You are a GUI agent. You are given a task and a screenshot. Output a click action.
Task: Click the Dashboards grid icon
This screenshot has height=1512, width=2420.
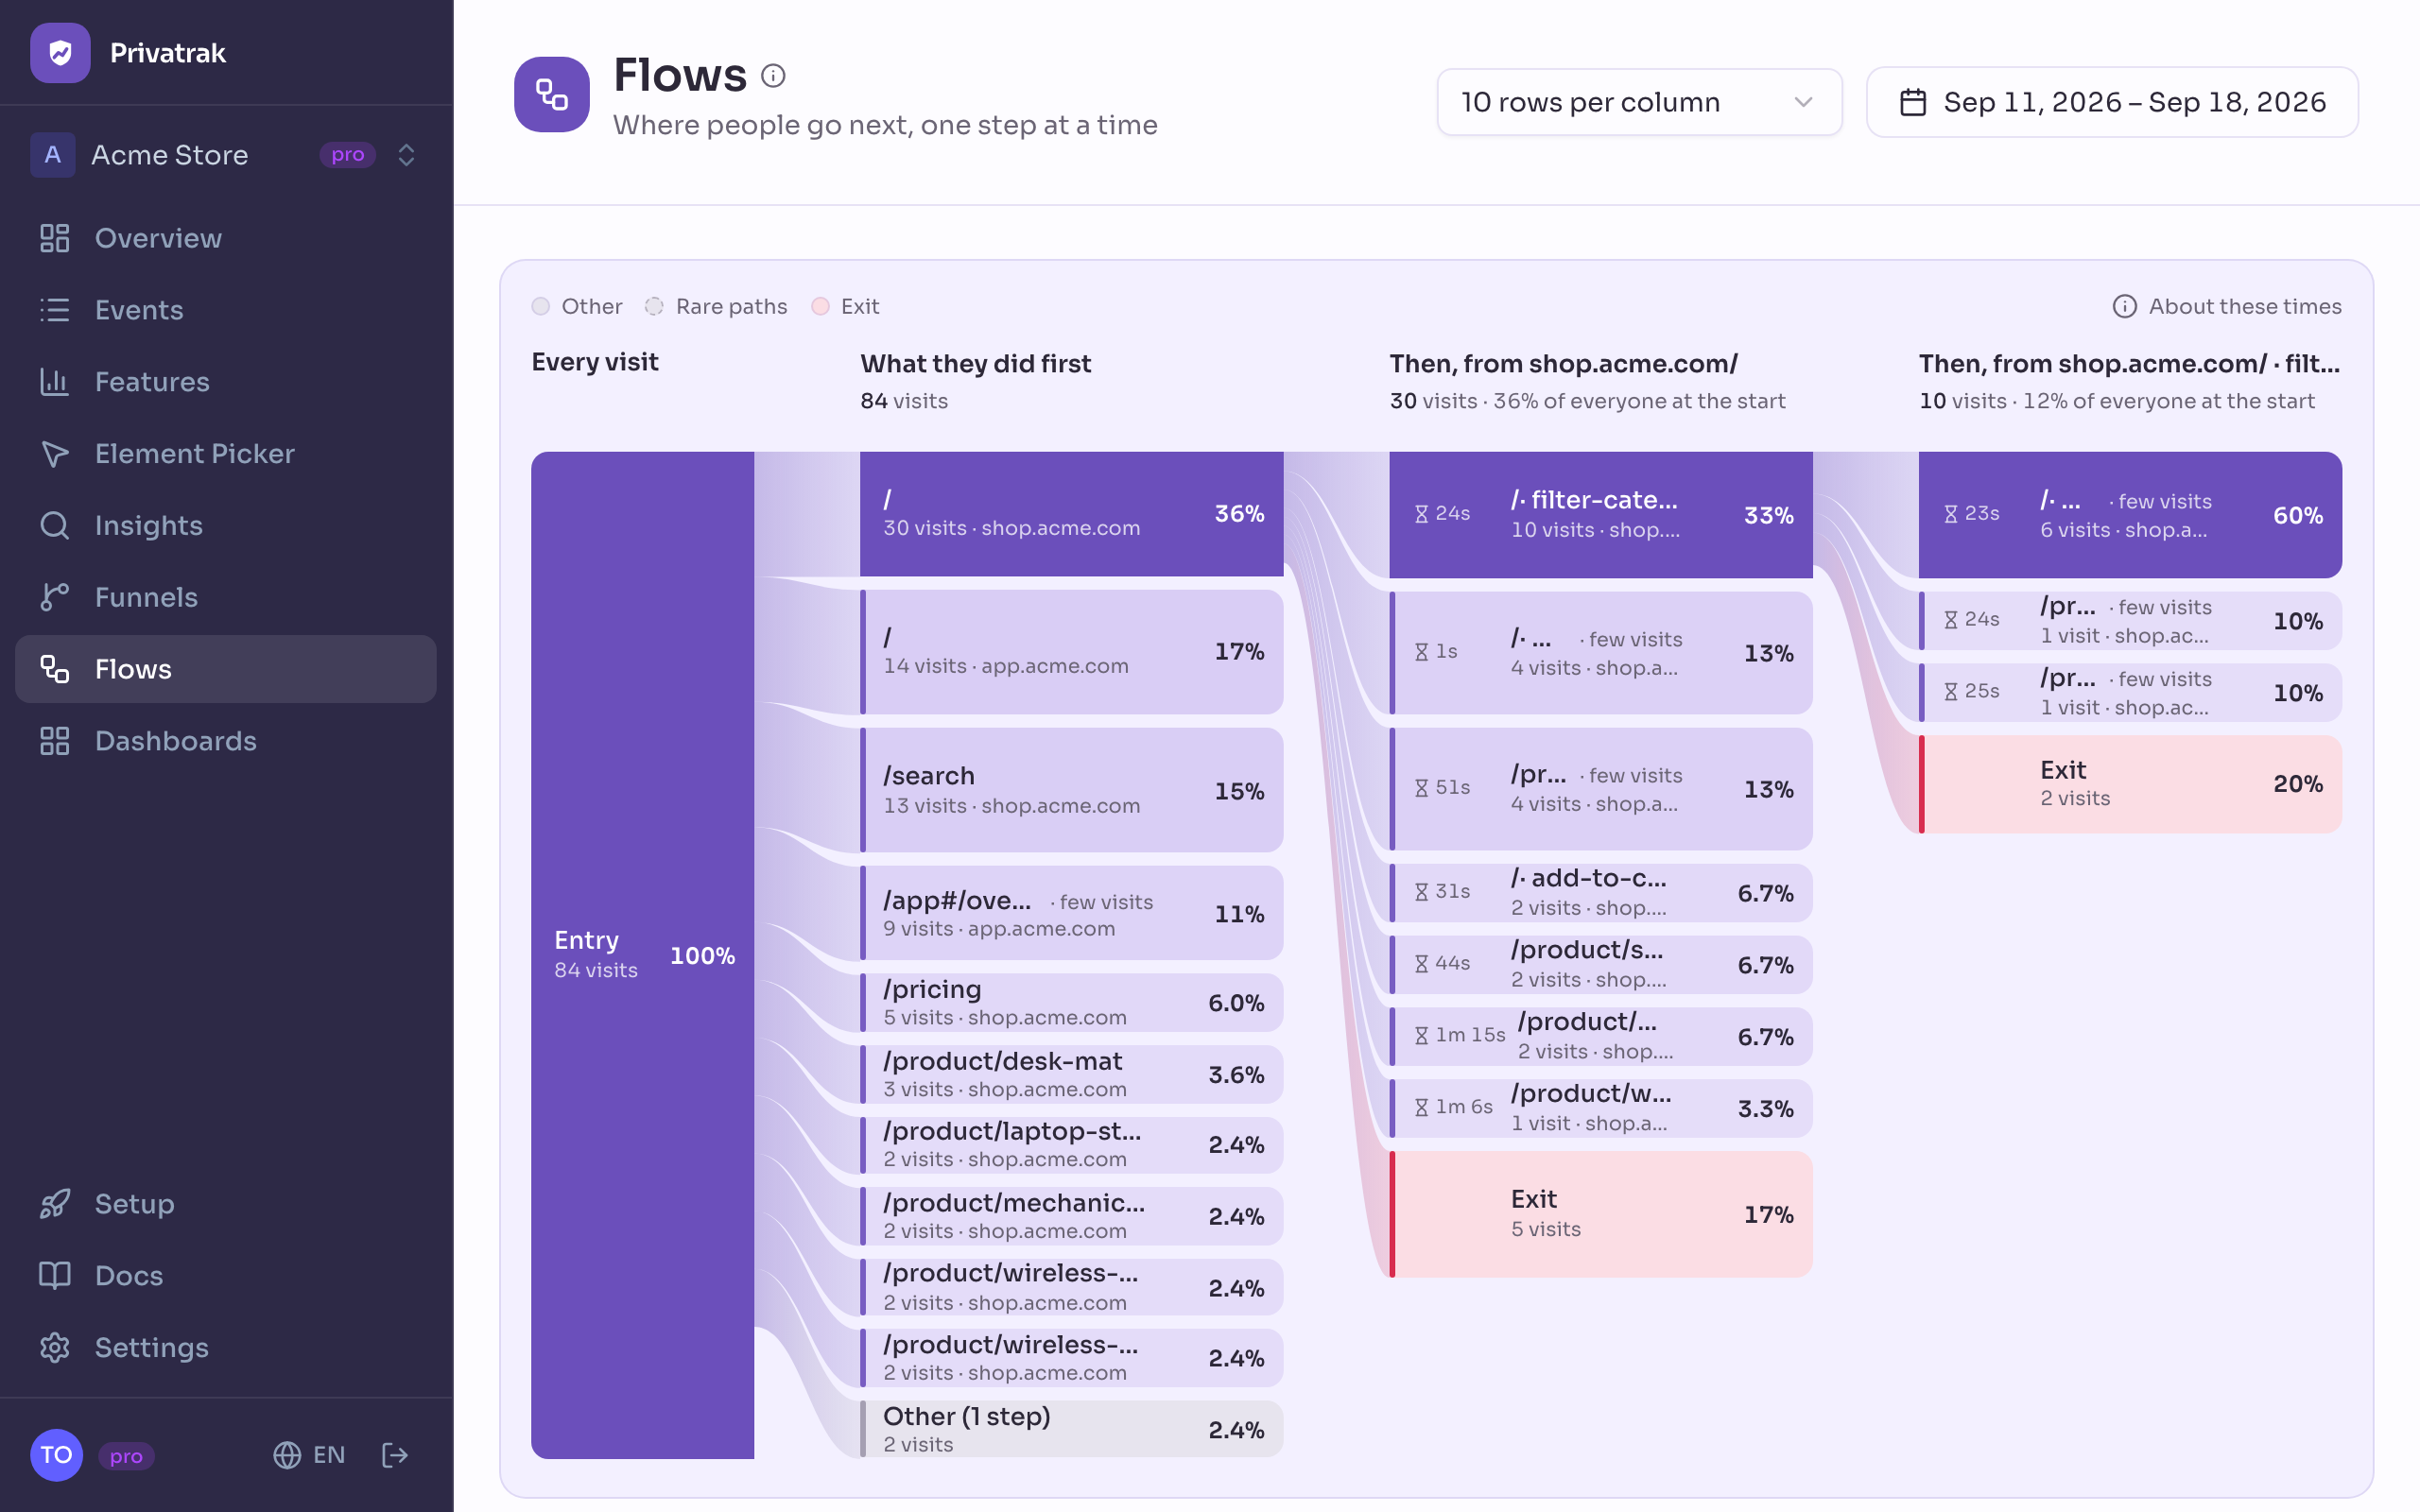pyautogui.click(x=54, y=741)
